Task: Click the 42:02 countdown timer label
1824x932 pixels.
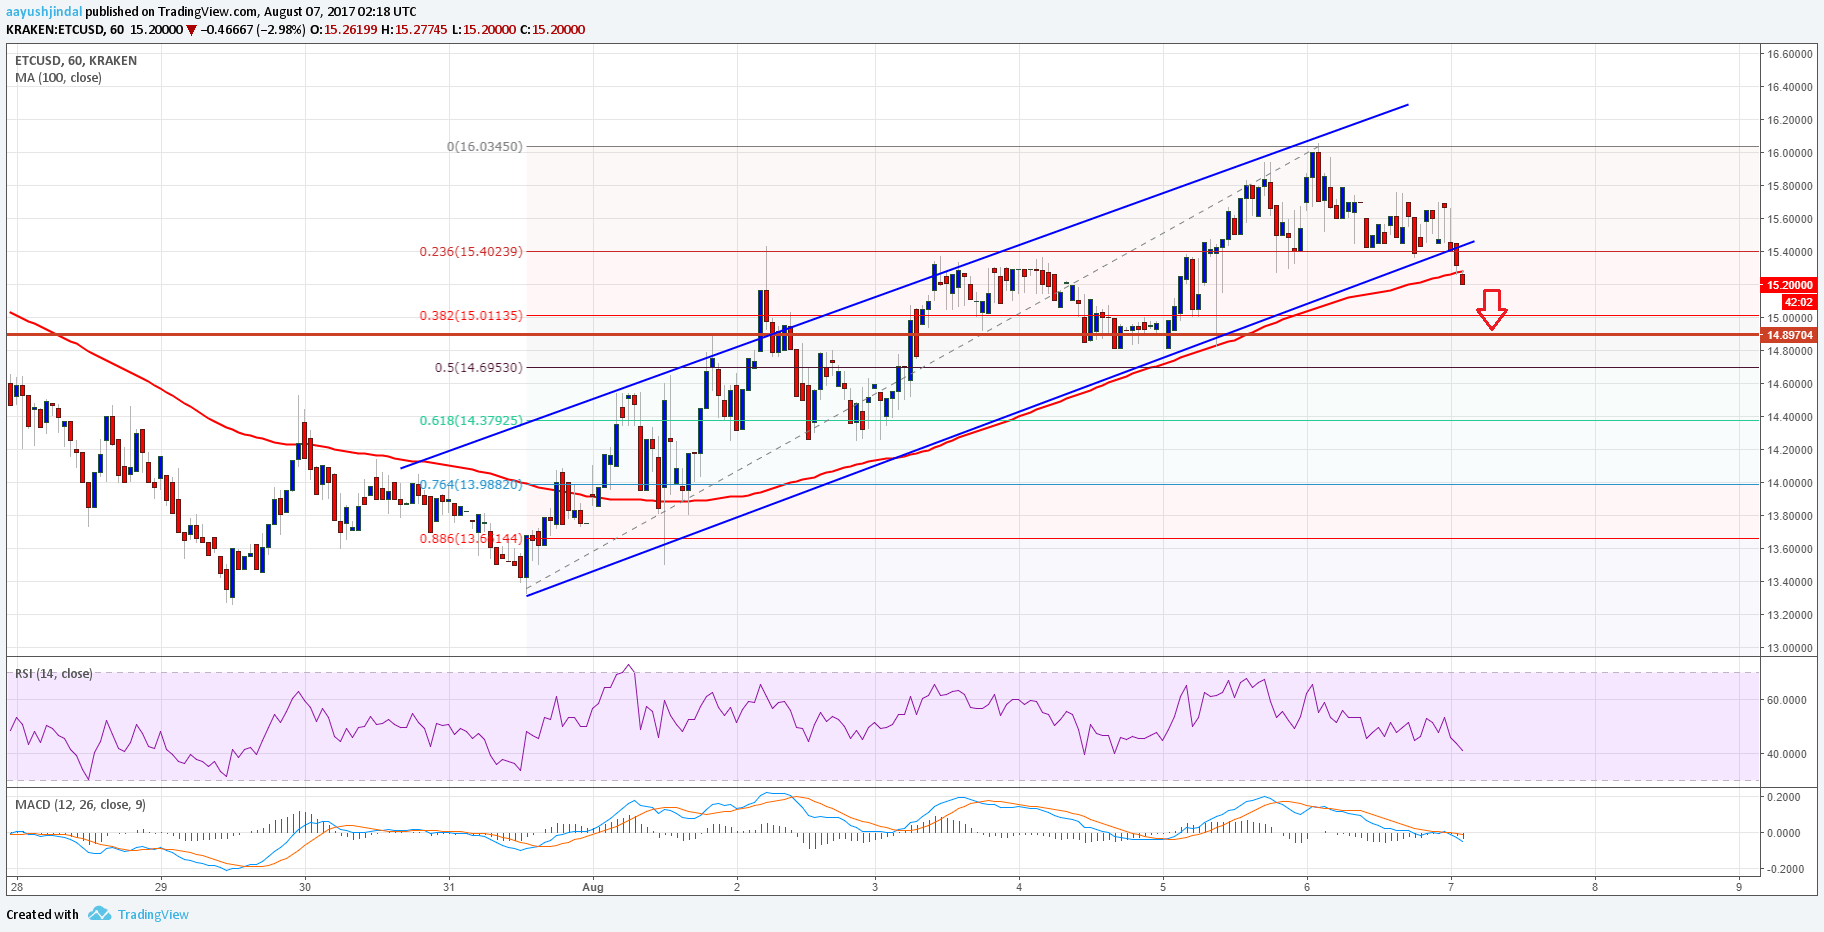Action: 1799,301
